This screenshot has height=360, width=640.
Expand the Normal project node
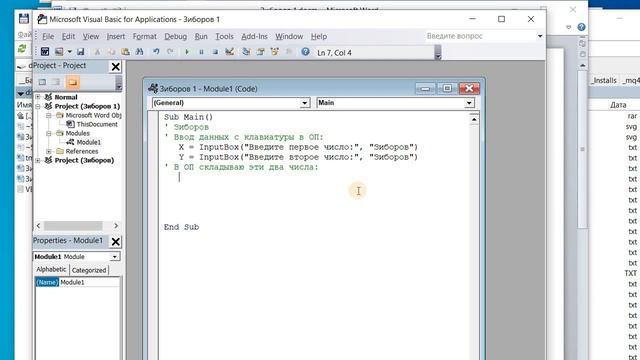click(x=38, y=97)
